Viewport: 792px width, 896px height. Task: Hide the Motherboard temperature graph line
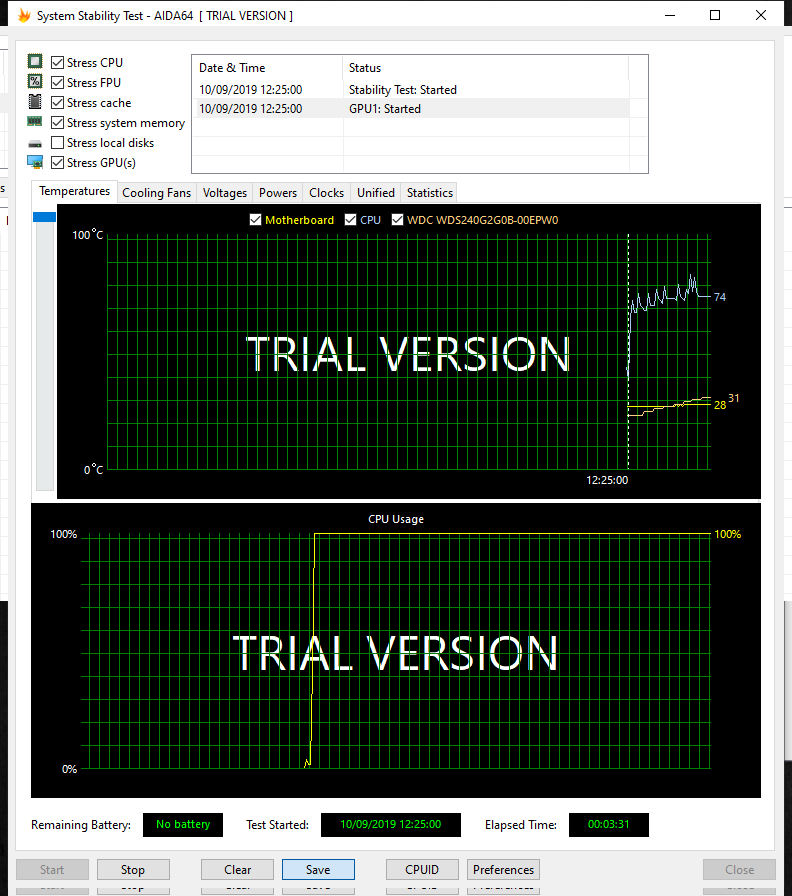point(255,220)
